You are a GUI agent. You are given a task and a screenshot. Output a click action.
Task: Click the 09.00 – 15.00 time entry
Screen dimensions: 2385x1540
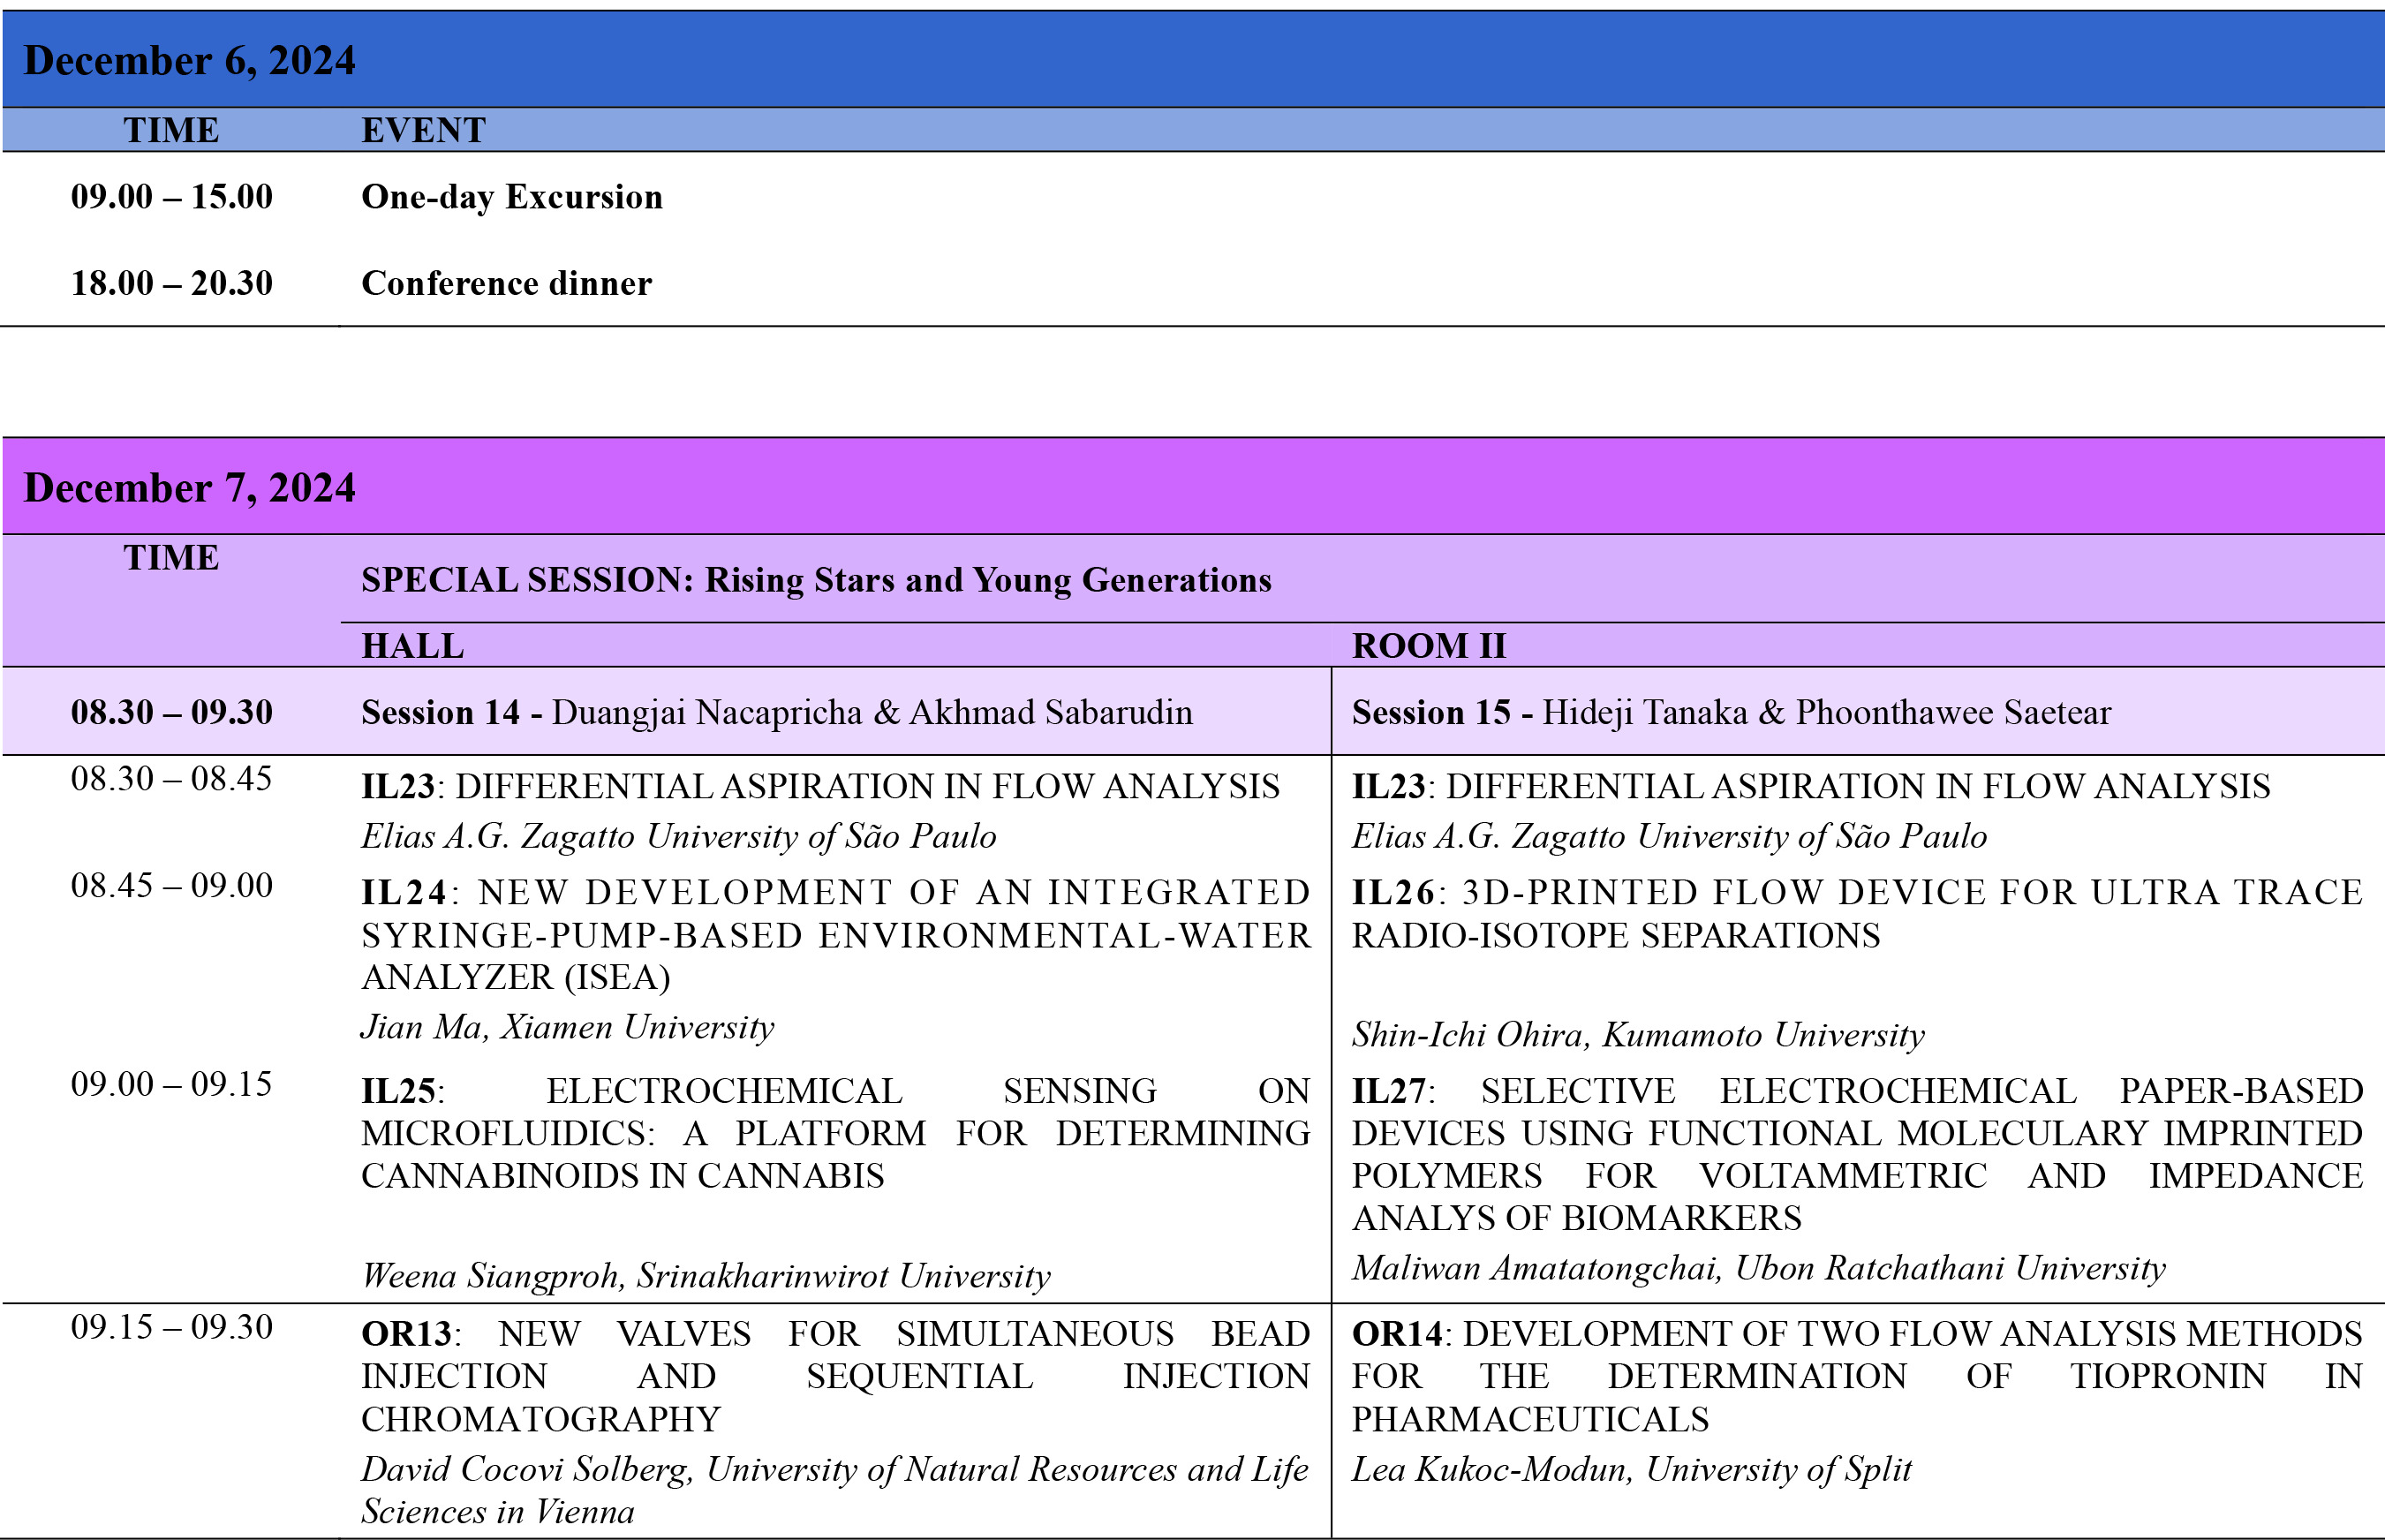[172, 197]
